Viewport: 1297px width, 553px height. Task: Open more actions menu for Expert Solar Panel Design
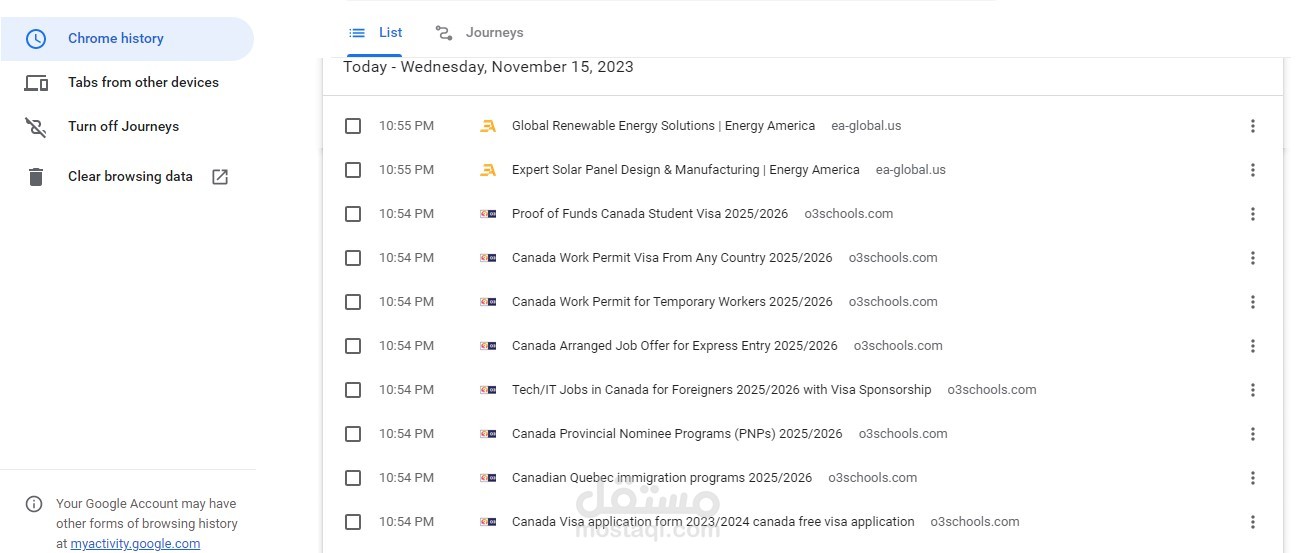(x=1252, y=170)
